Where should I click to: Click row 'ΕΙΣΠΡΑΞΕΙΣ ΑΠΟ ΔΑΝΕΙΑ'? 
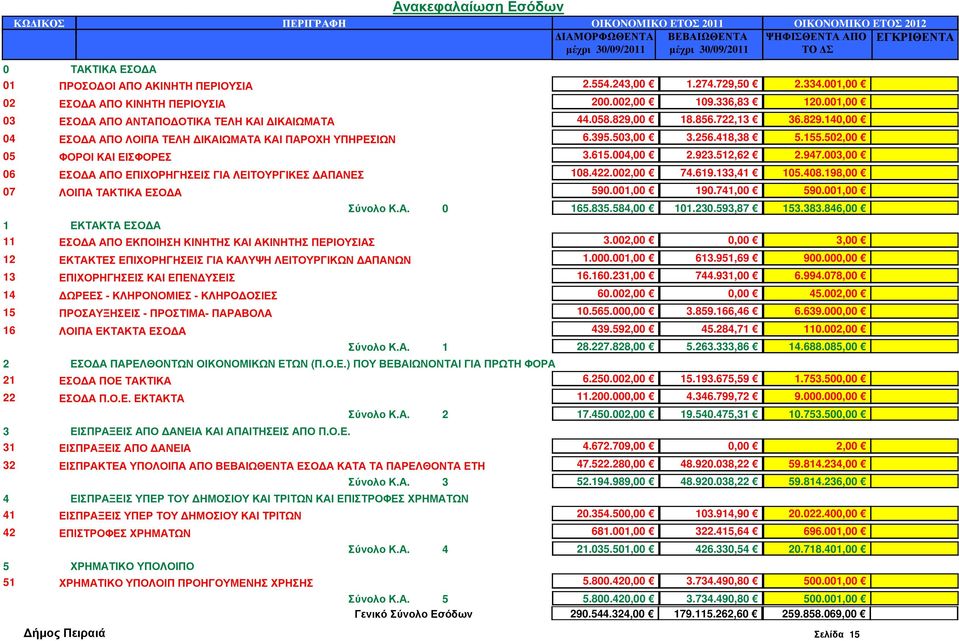125,448
